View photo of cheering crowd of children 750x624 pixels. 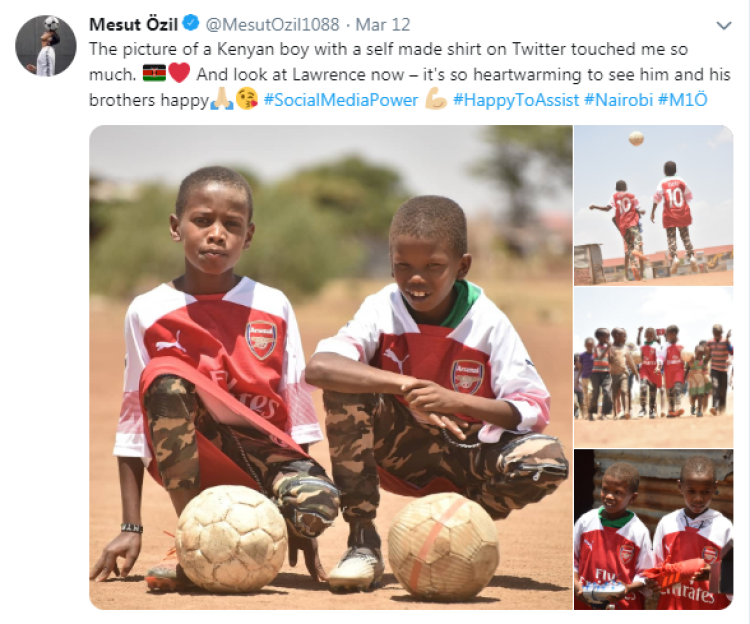click(x=653, y=368)
